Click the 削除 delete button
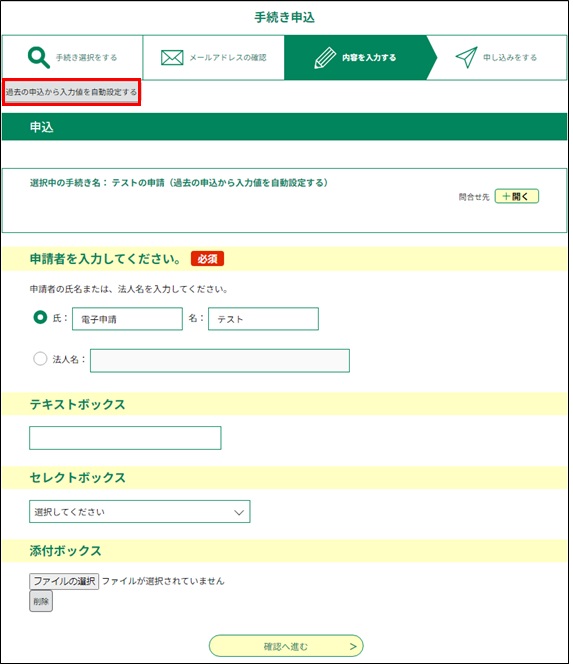 pyautogui.click(x=41, y=601)
